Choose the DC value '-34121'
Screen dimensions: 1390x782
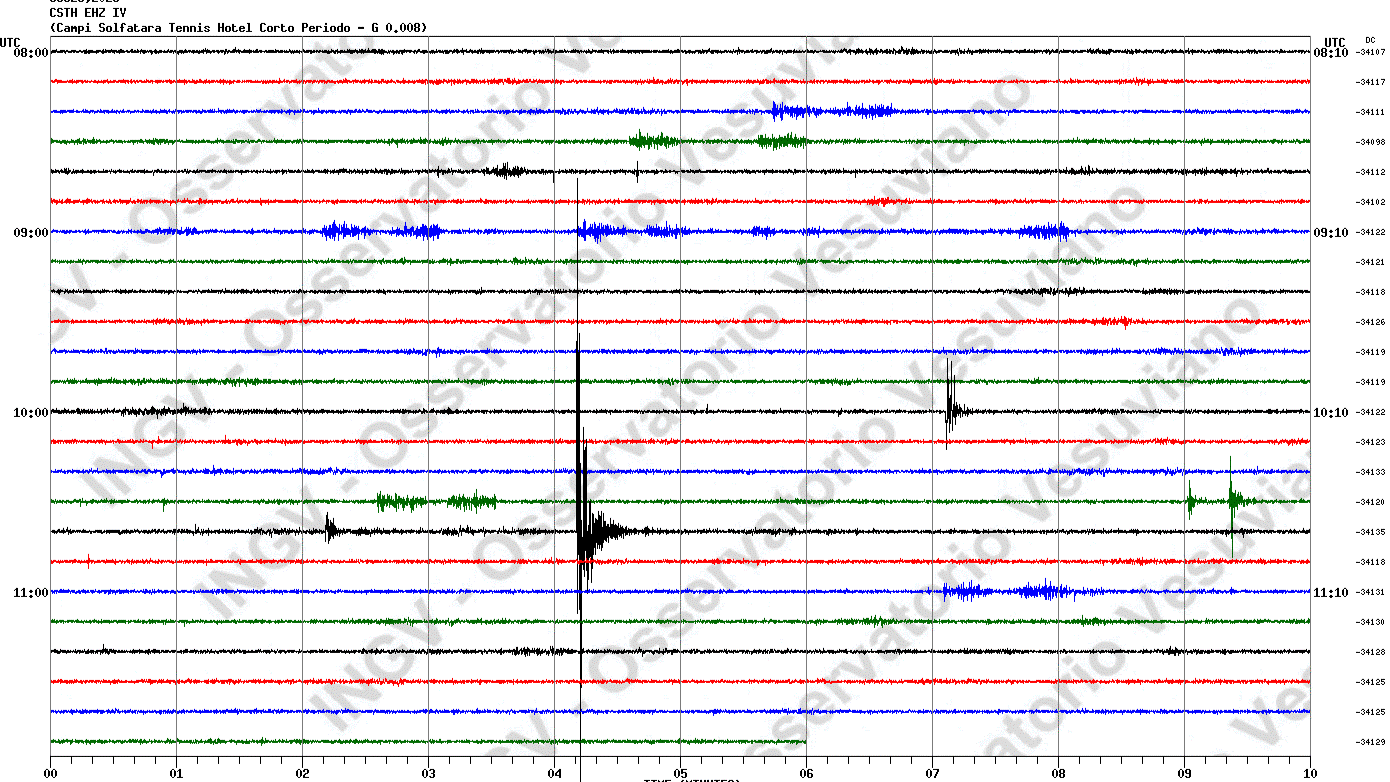coord(1370,262)
